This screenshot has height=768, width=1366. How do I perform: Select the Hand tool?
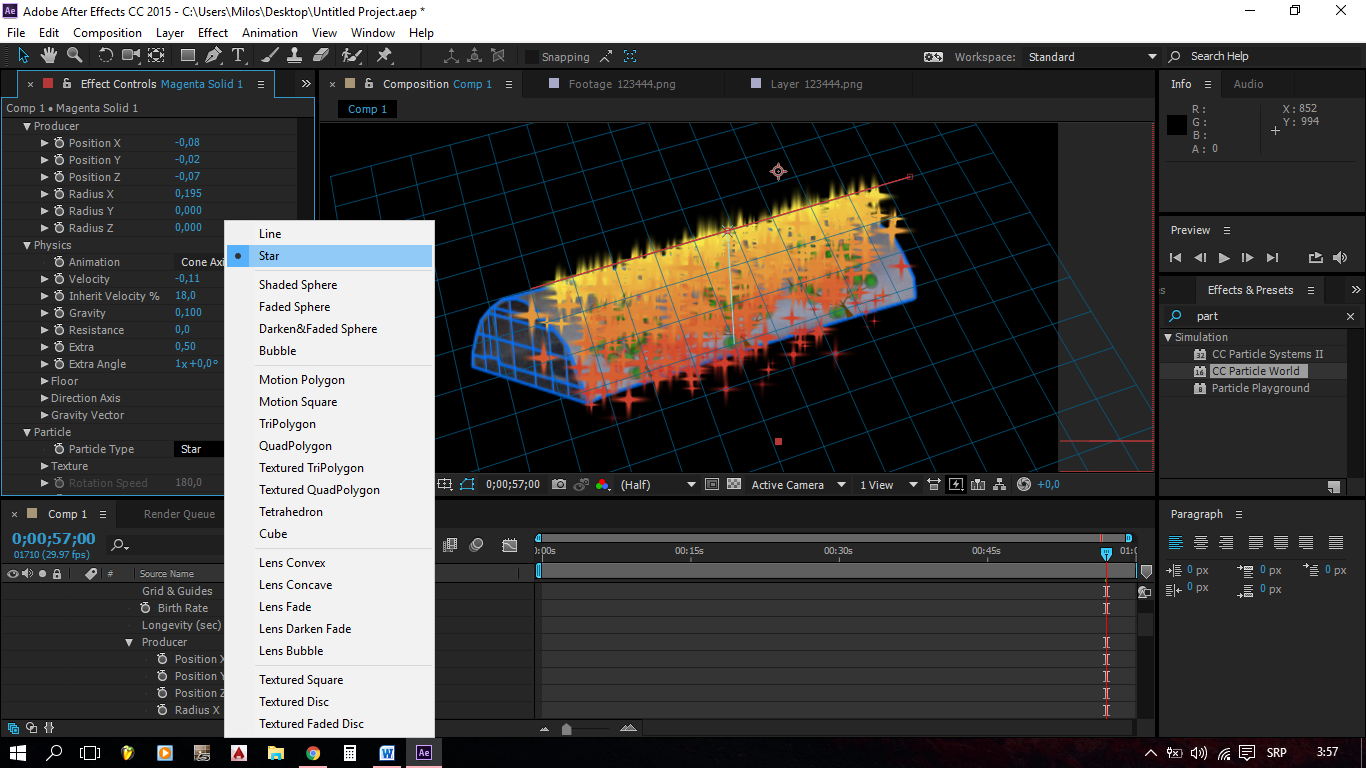[47, 55]
